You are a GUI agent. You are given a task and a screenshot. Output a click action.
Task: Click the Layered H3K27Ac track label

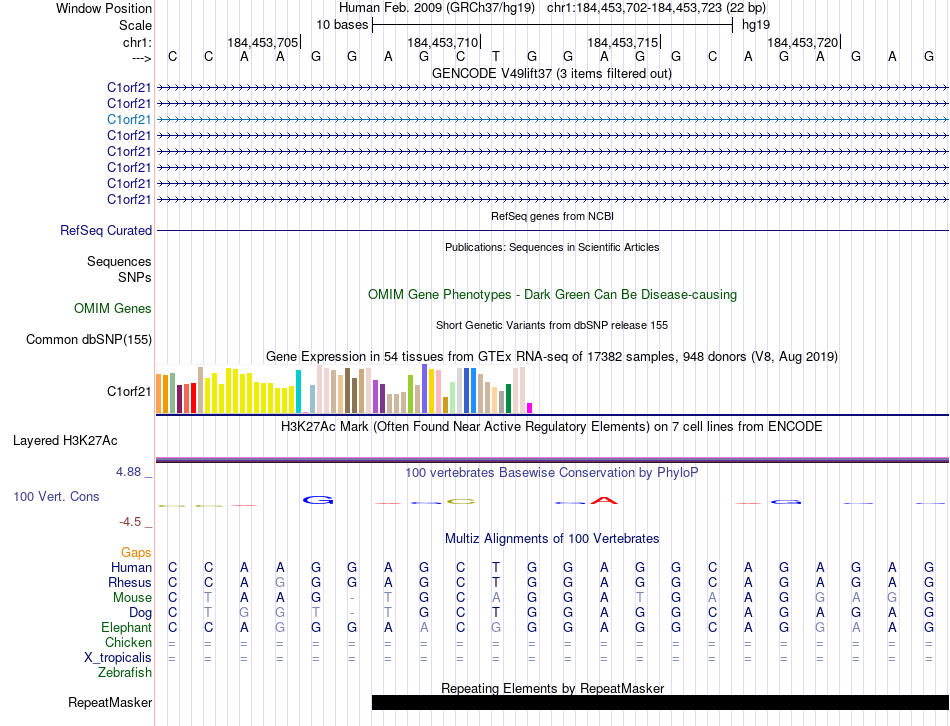[65, 440]
